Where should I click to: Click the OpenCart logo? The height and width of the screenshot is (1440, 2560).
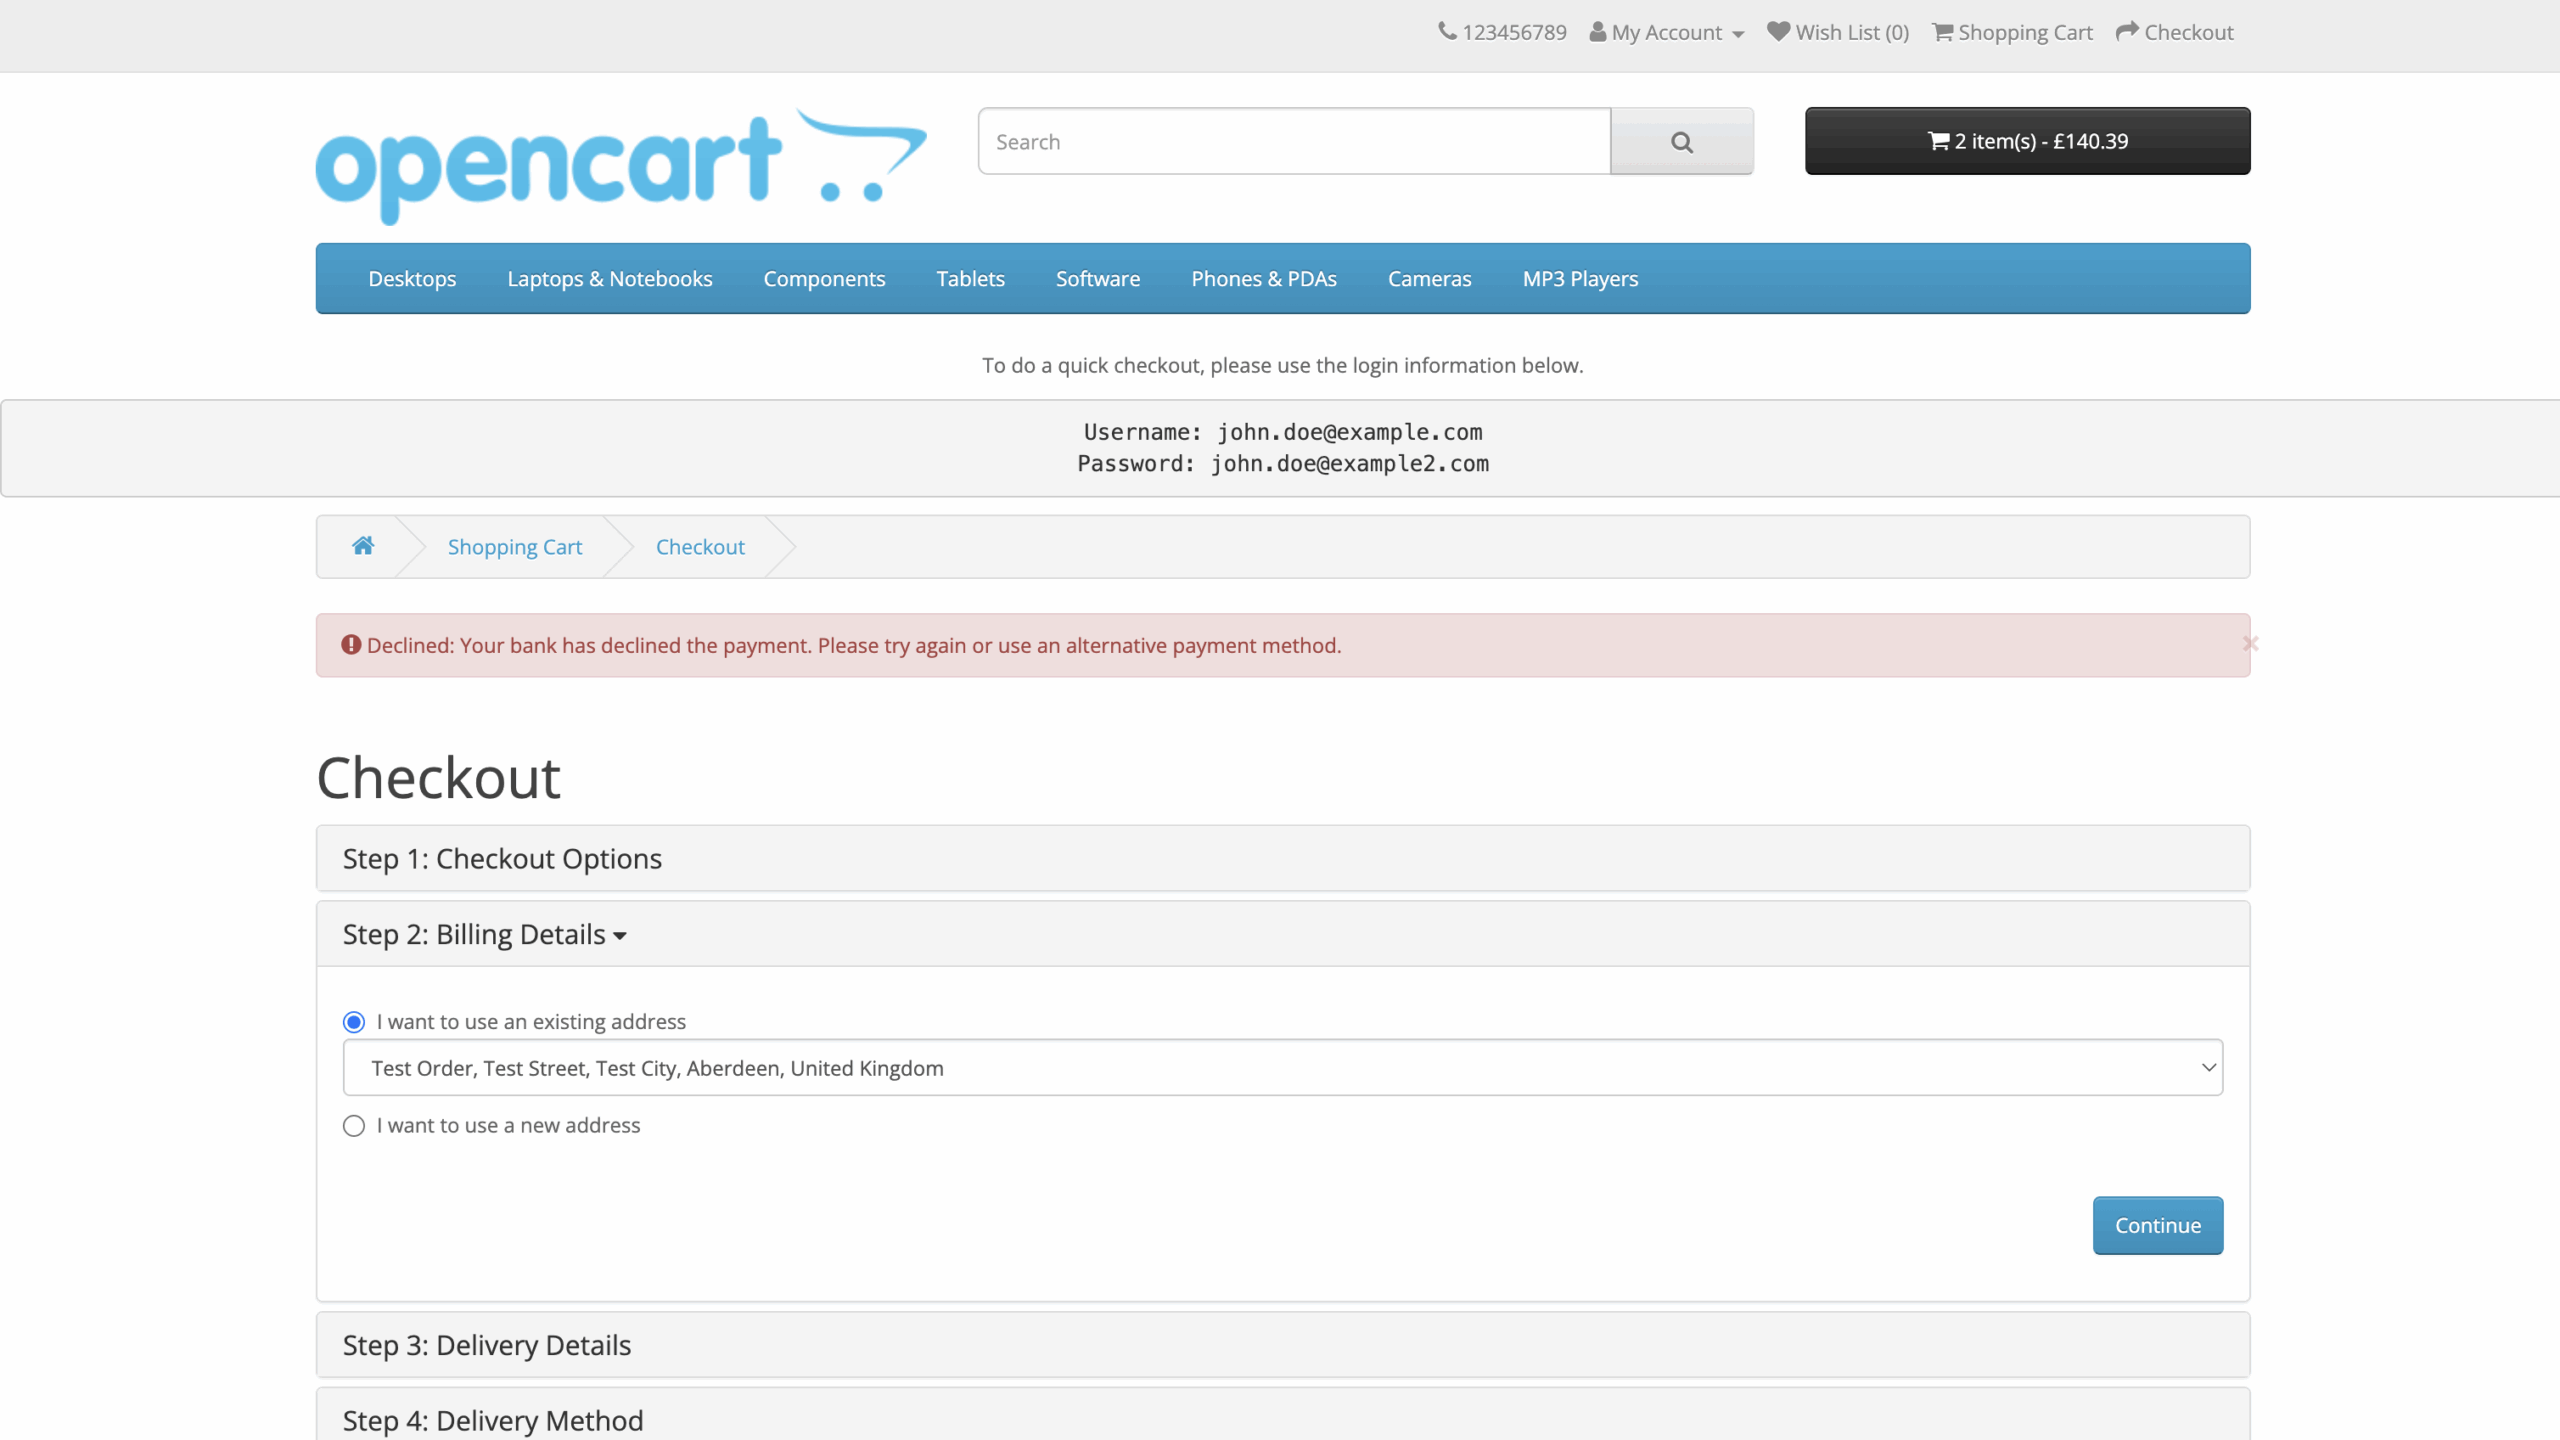(x=621, y=166)
